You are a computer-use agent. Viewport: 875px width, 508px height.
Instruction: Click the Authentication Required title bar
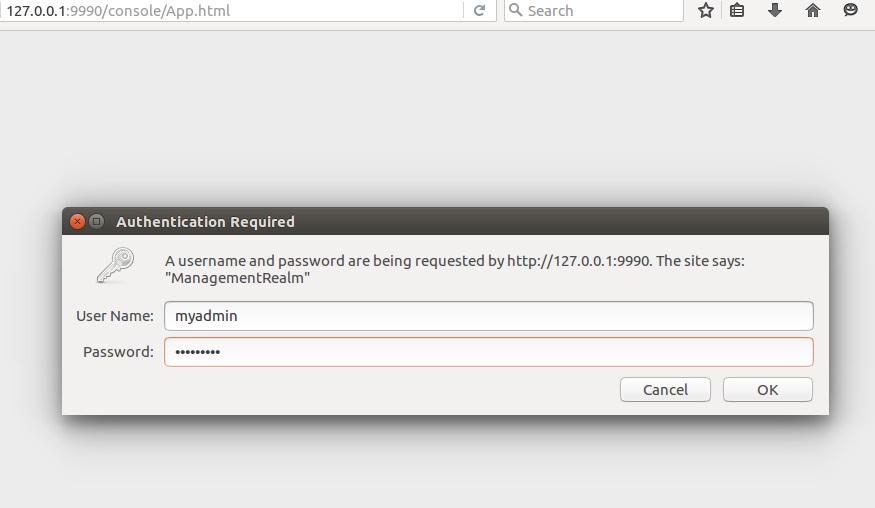(x=445, y=222)
